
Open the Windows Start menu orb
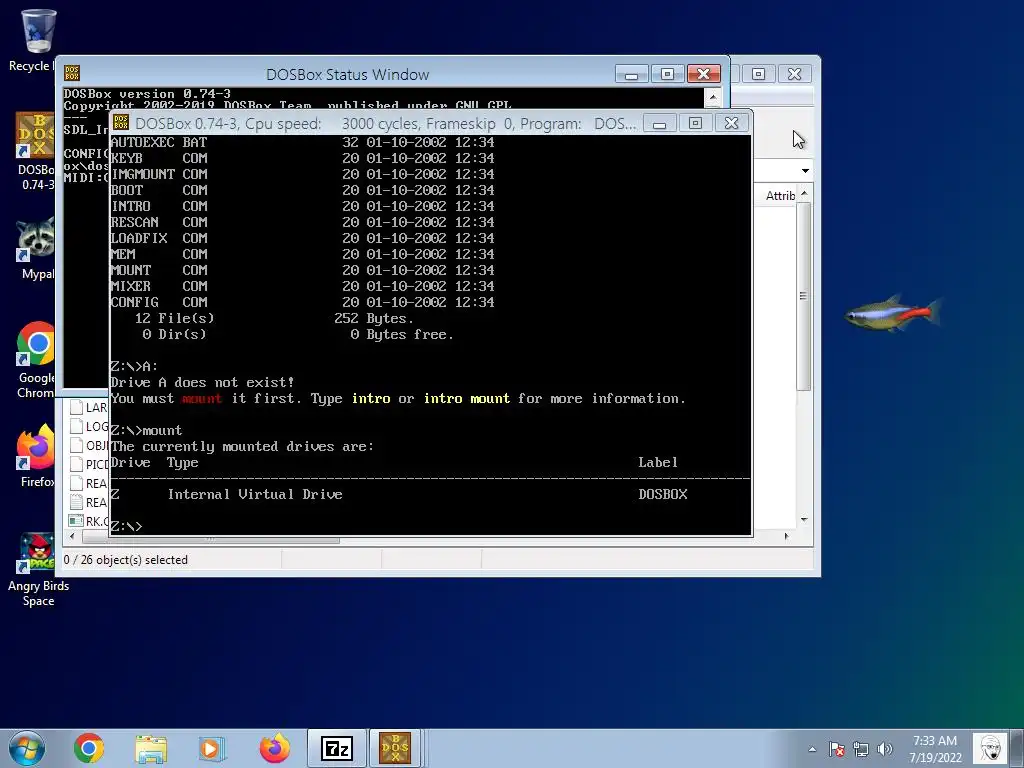click(27, 748)
